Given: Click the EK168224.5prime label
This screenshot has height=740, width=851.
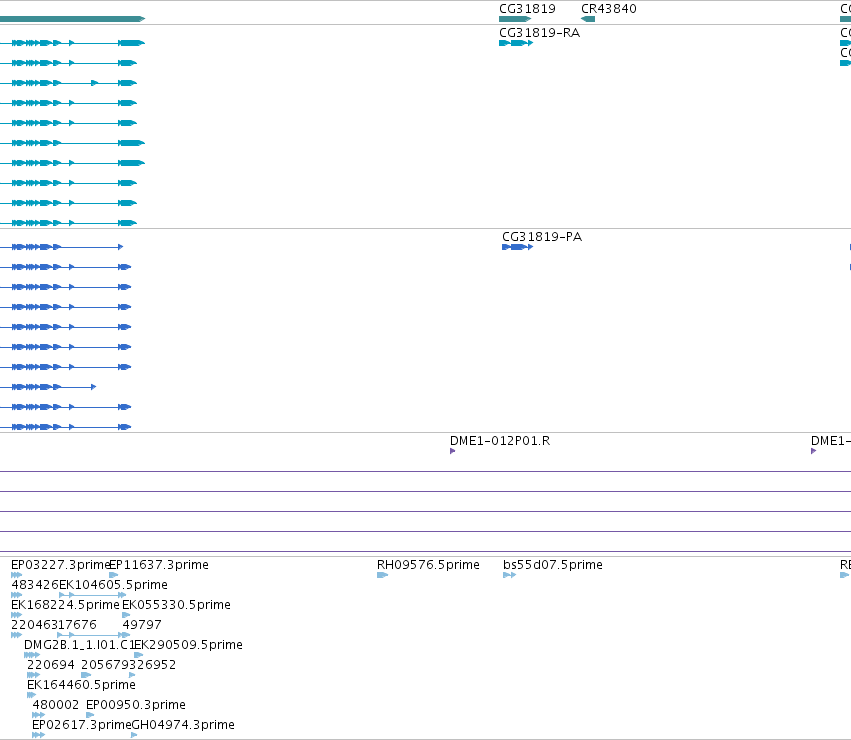Looking at the screenshot, I should 65,605.
